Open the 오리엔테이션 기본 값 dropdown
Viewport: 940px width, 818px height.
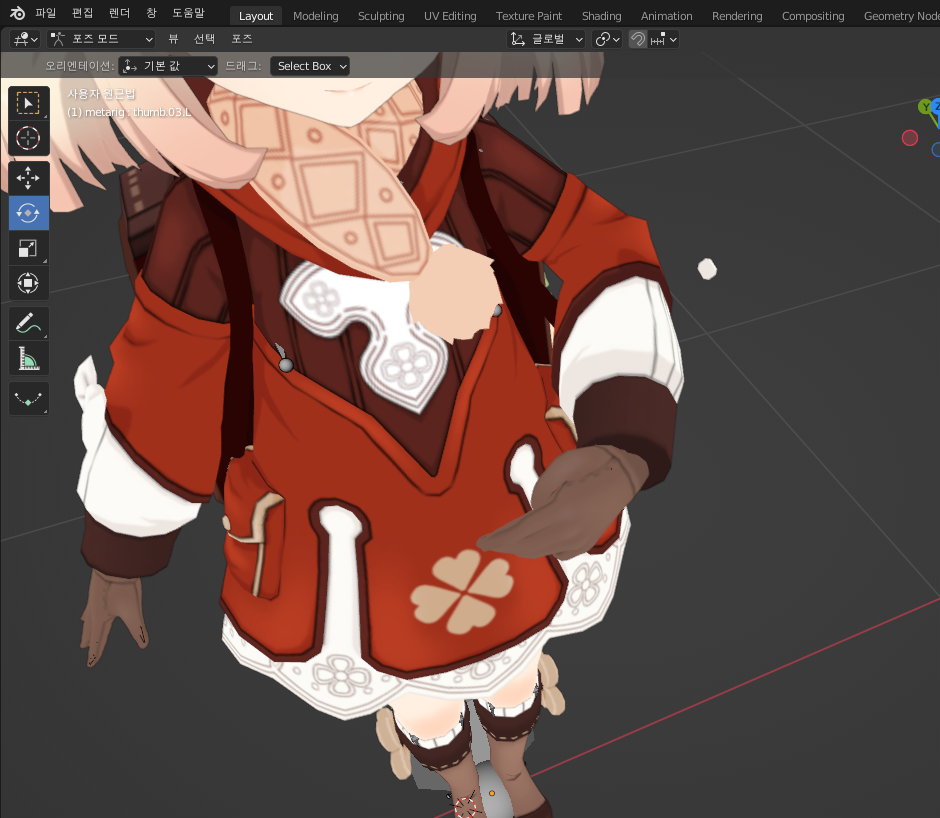pyautogui.click(x=167, y=66)
